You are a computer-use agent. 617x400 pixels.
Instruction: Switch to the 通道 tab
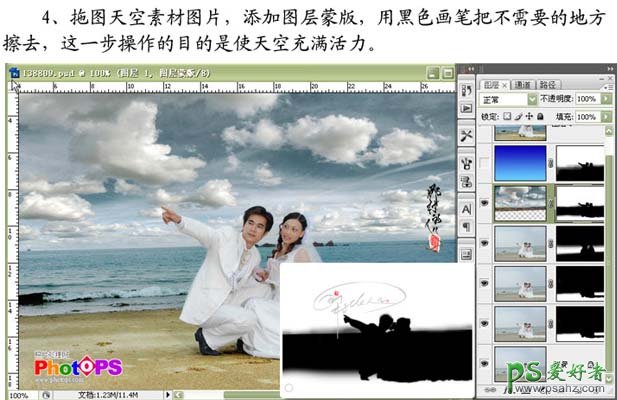pos(526,84)
